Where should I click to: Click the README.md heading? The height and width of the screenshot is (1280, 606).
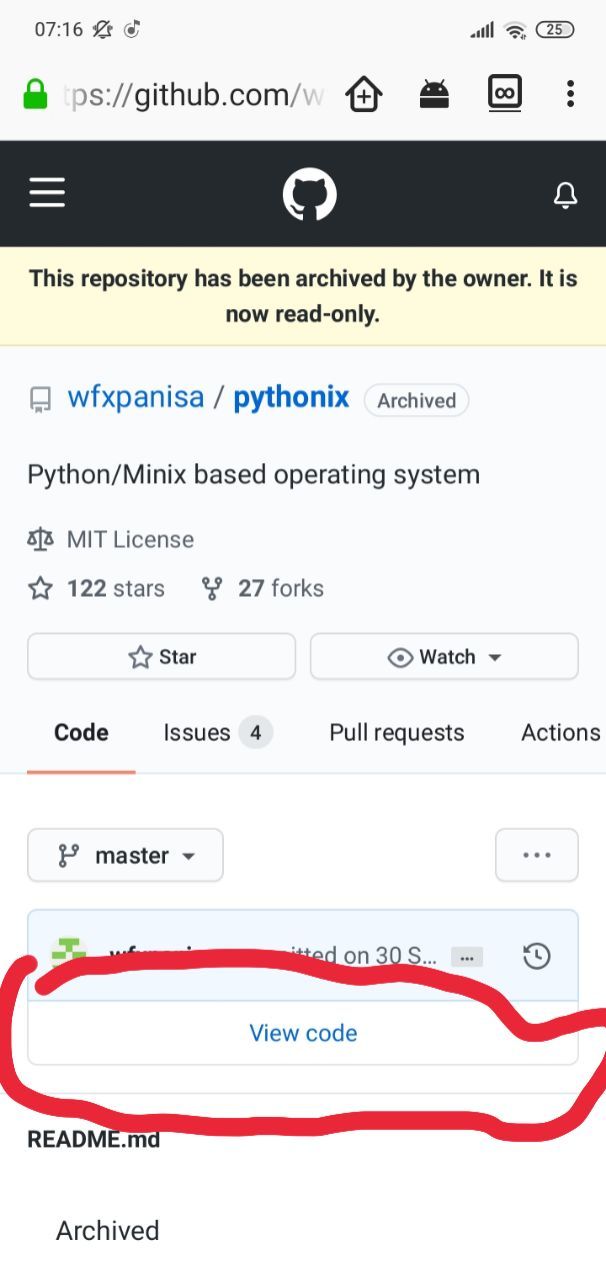point(93,1139)
